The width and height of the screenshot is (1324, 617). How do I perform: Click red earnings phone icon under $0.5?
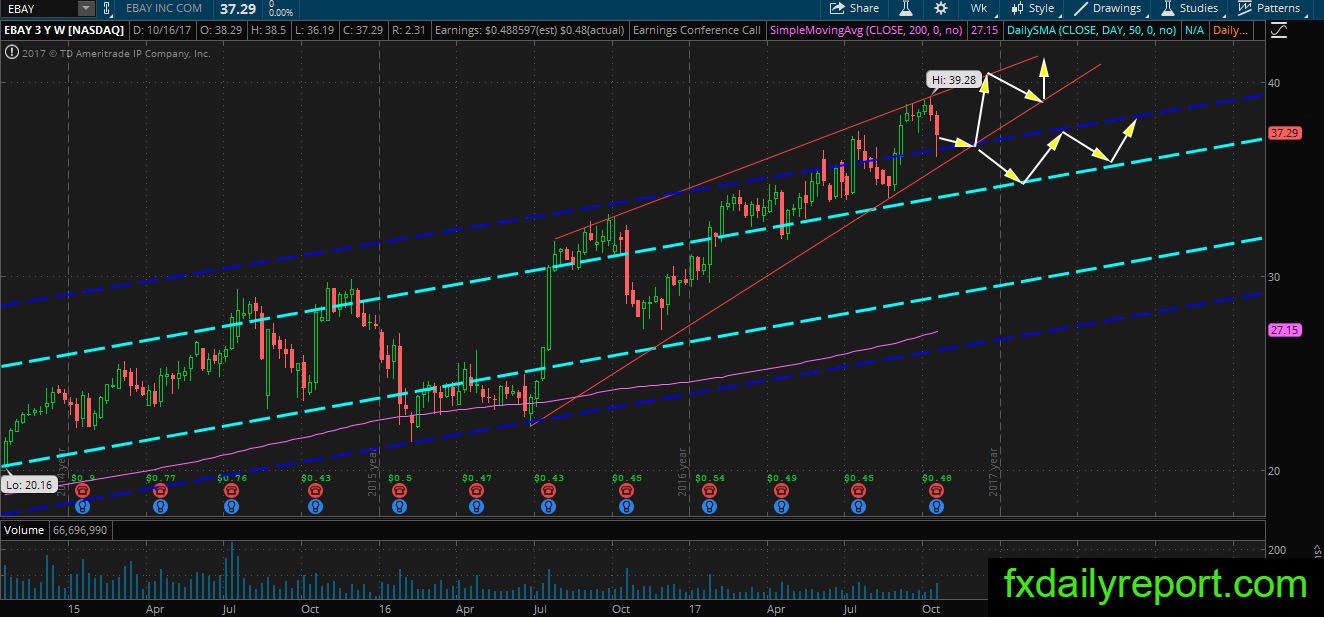point(399,491)
